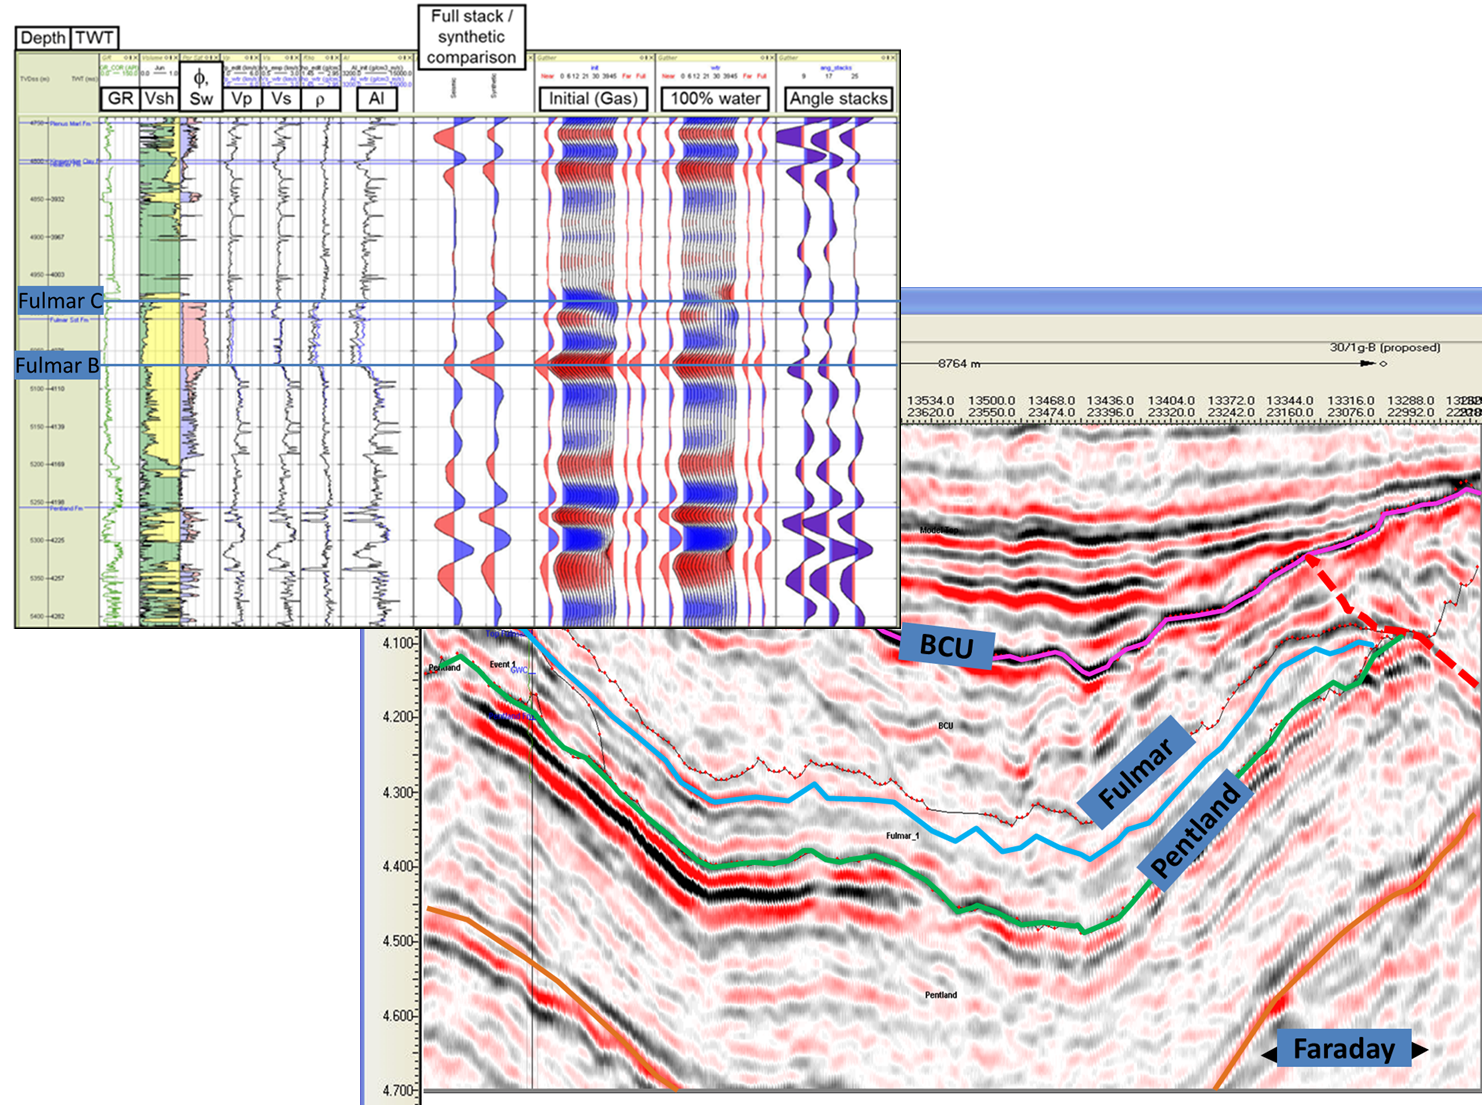Image resolution: width=1482 pixels, height=1105 pixels.
Task: Click the Angle stacks panel label
Action: pyautogui.click(x=837, y=98)
